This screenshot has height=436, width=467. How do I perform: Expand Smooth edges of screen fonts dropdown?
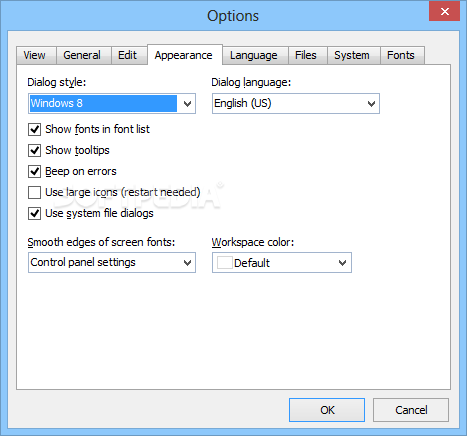click(x=112, y=263)
